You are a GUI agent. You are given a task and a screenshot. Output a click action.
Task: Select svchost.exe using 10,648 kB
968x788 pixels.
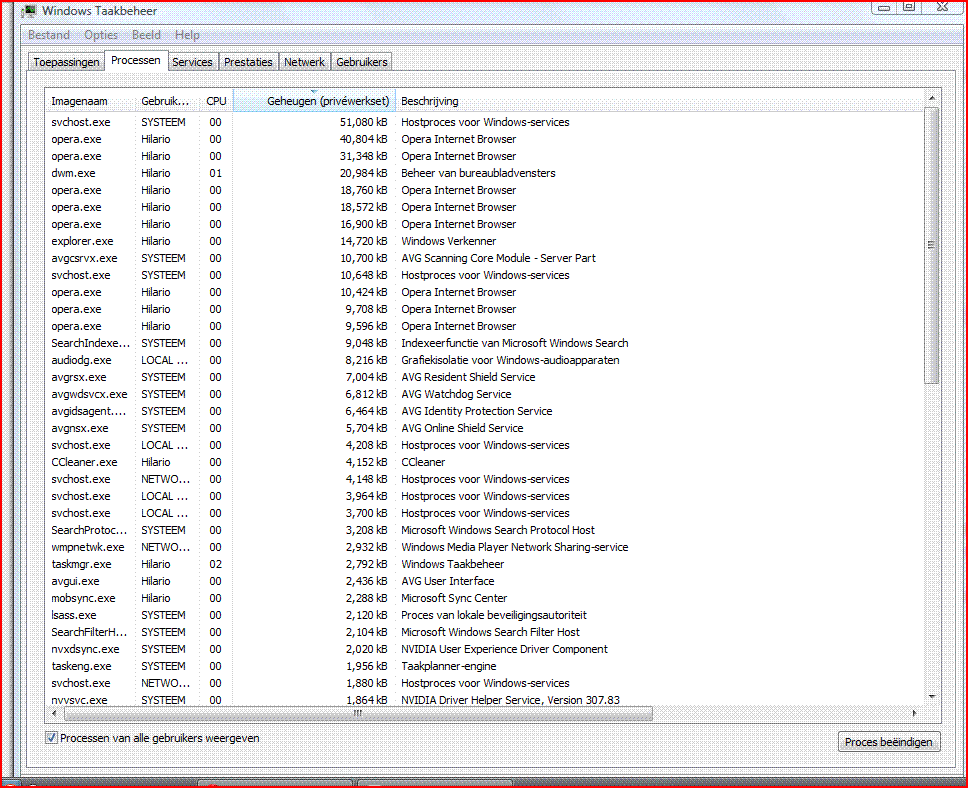(484, 275)
